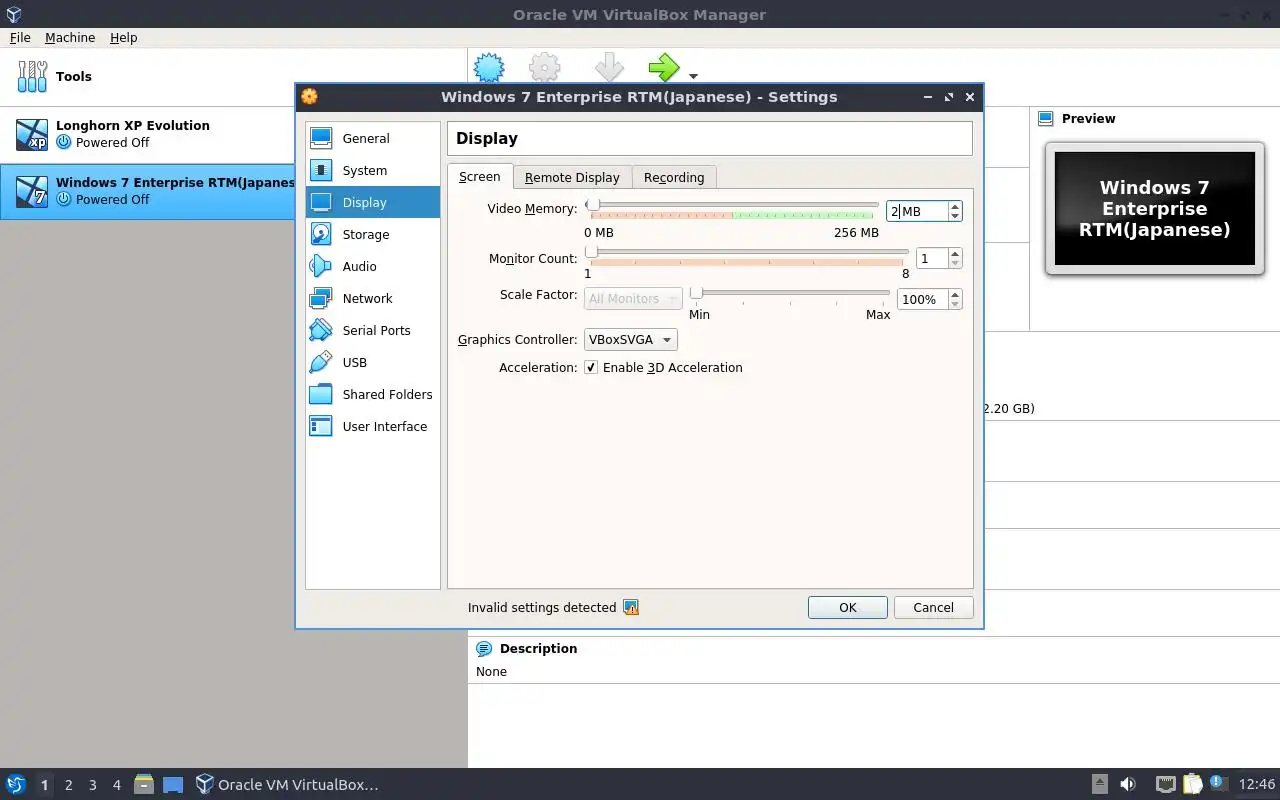The height and width of the screenshot is (800, 1280).
Task: Click the VM preview thumbnail
Action: 1154,208
